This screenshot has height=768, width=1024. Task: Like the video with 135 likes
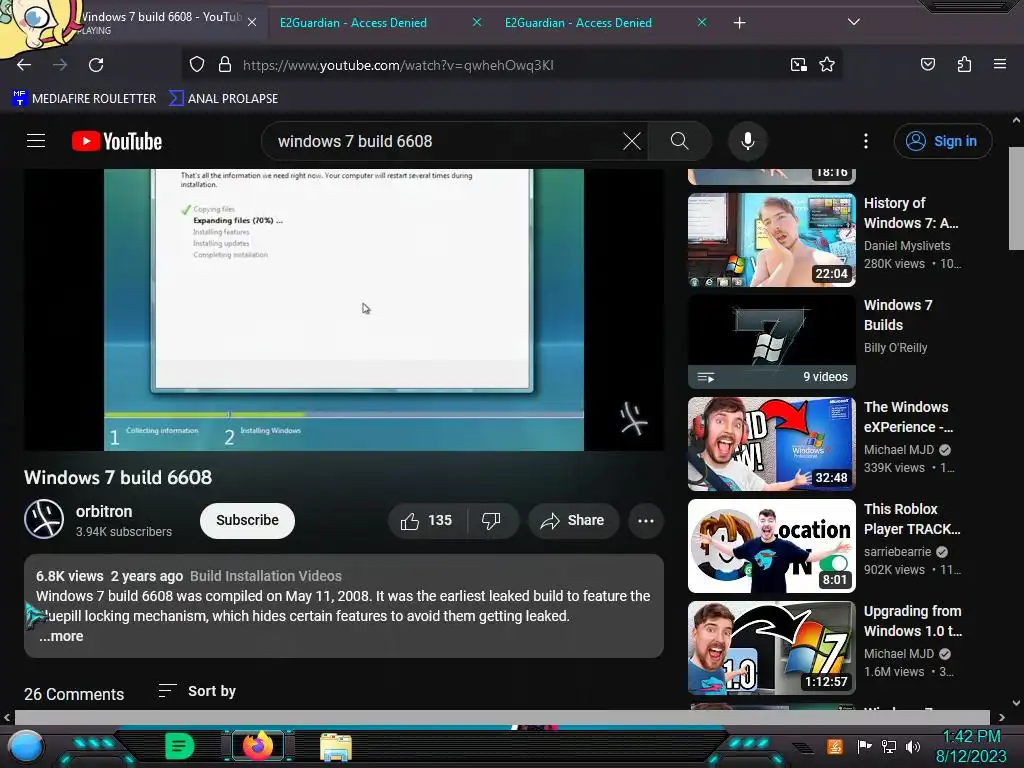[x=427, y=520]
